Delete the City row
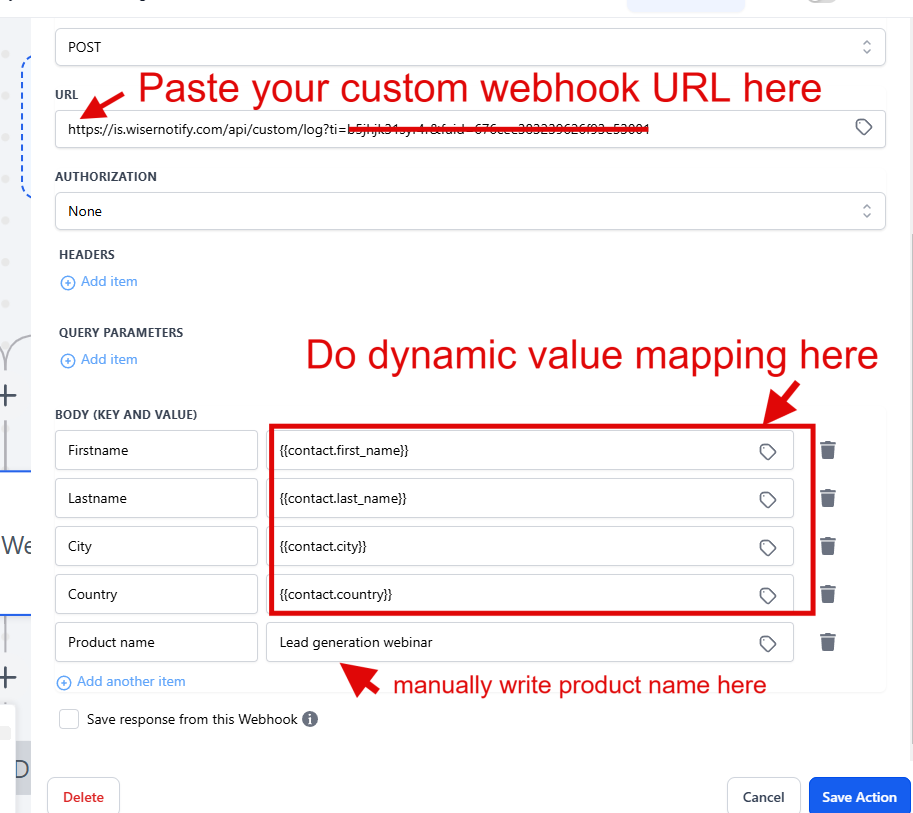The image size is (913, 813). 828,546
